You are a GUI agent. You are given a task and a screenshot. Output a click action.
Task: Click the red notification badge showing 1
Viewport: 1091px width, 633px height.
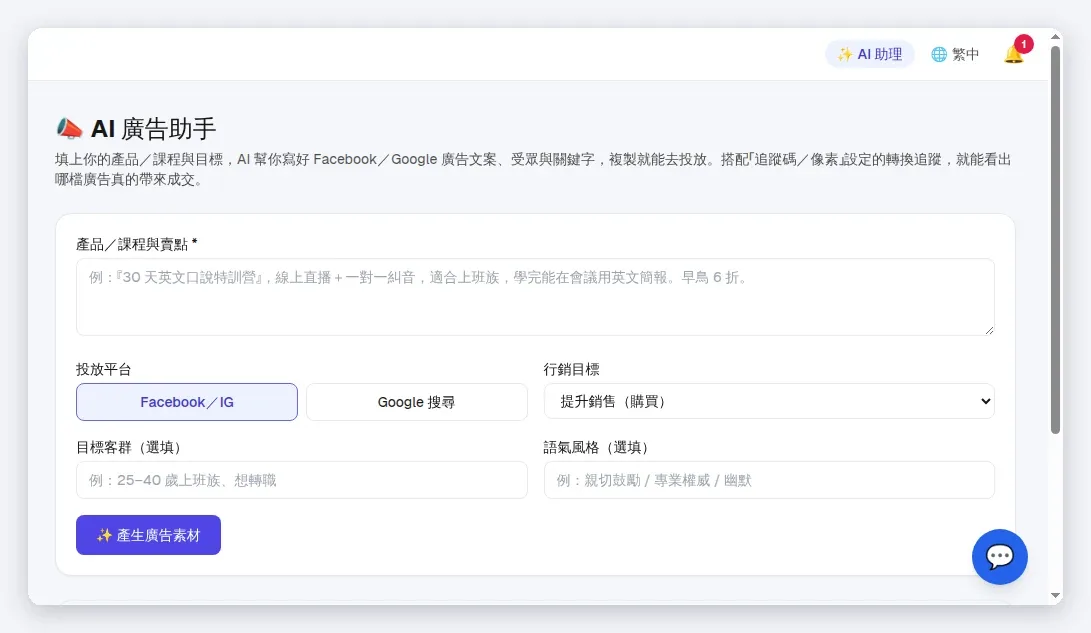coord(1024,44)
